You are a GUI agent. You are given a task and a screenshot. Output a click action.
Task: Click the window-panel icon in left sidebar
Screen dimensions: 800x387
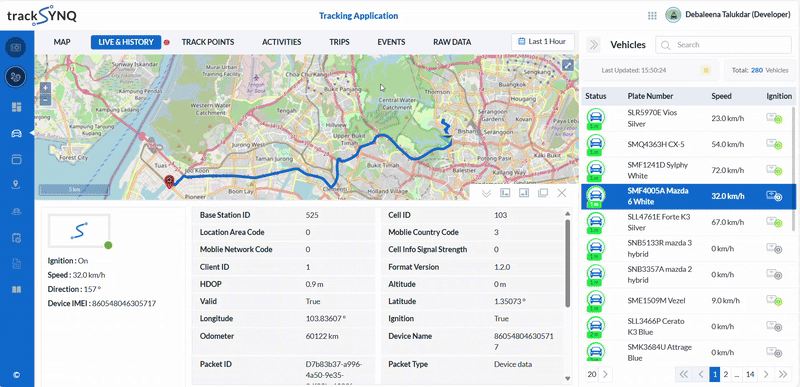click(x=17, y=159)
